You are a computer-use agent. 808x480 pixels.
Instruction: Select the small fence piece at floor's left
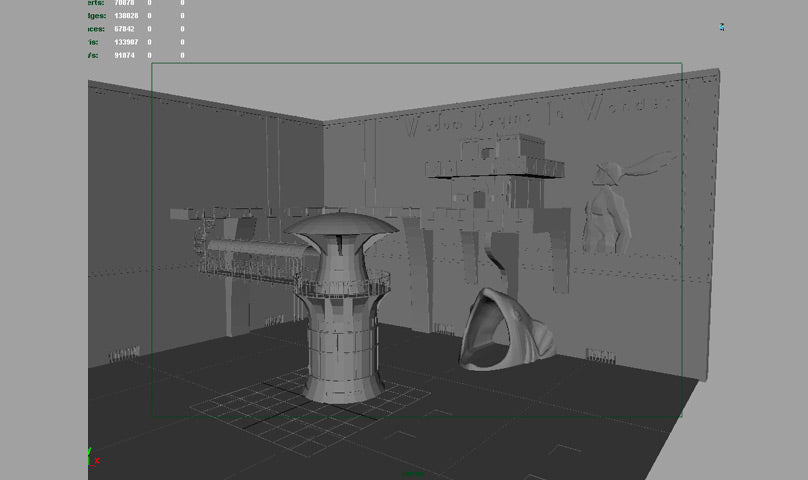[124, 355]
